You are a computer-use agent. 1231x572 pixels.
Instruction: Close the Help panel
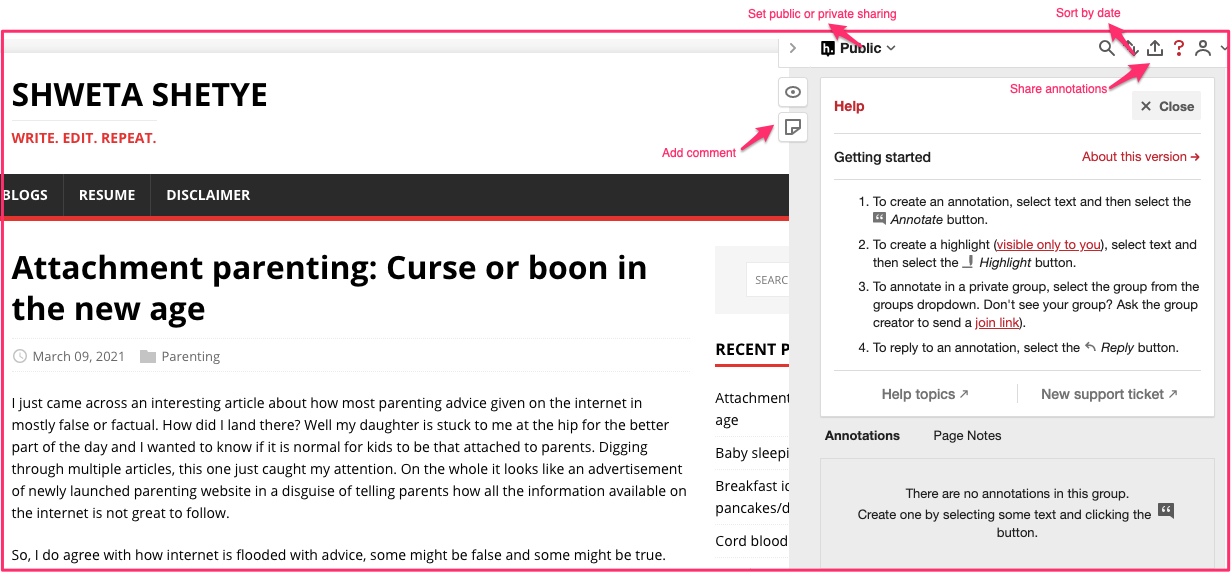coord(1167,106)
